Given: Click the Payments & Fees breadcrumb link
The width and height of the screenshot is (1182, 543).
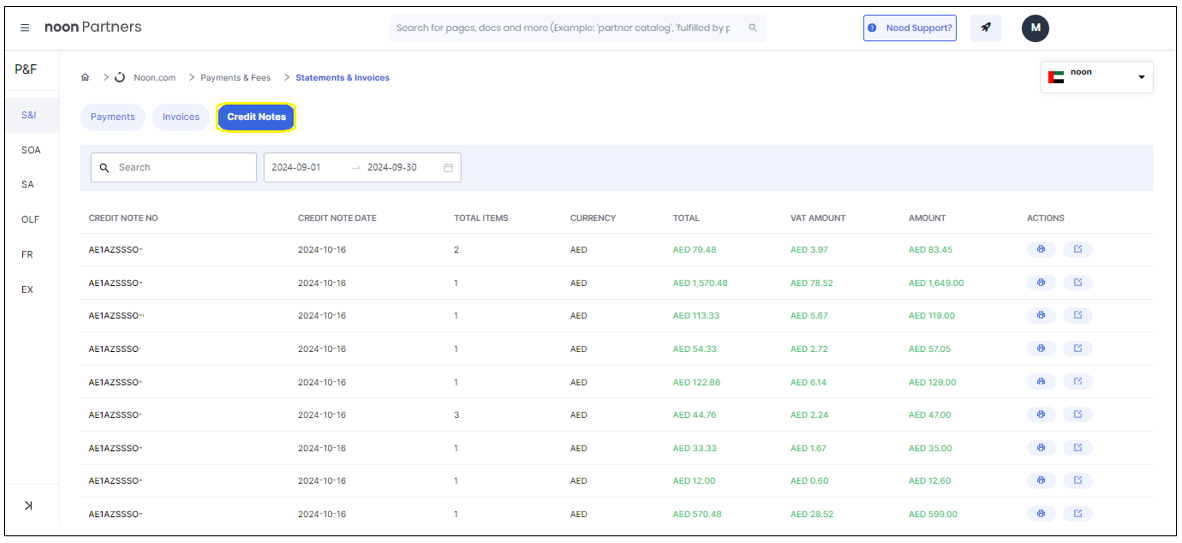Looking at the screenshot, I should (x=235, y=78).
